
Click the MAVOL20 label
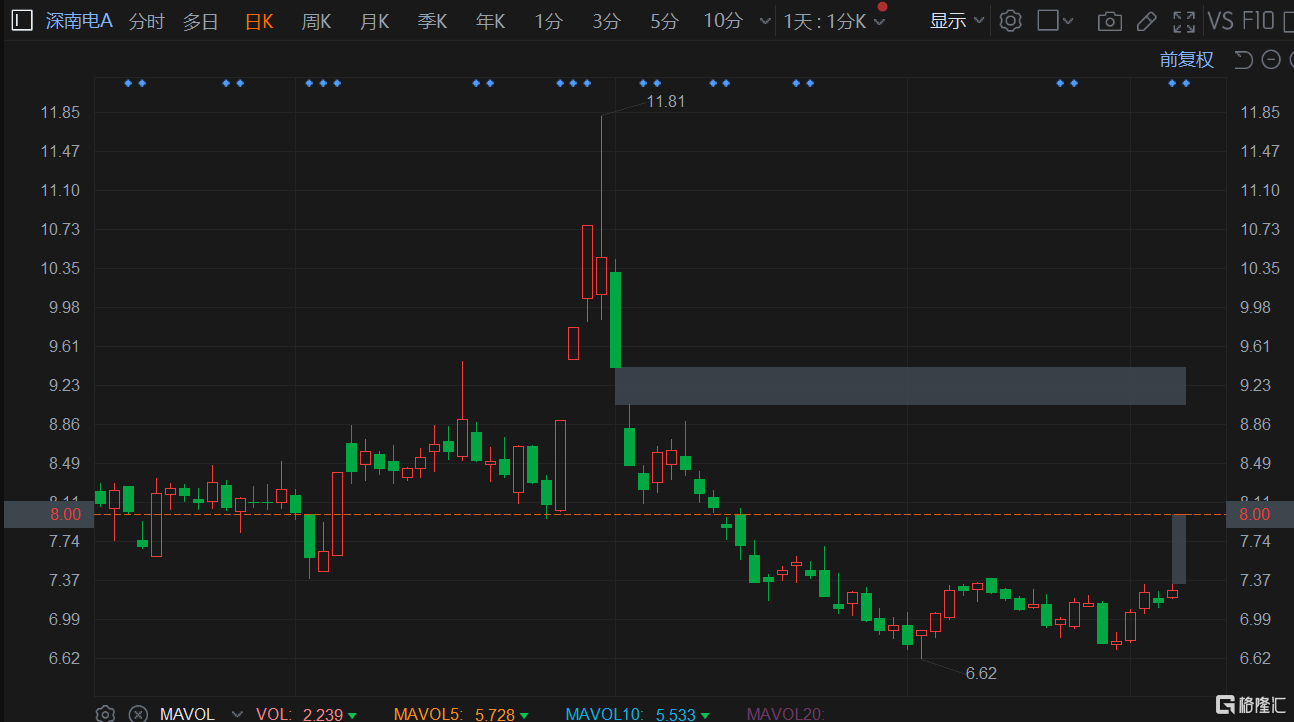(786, 714)
